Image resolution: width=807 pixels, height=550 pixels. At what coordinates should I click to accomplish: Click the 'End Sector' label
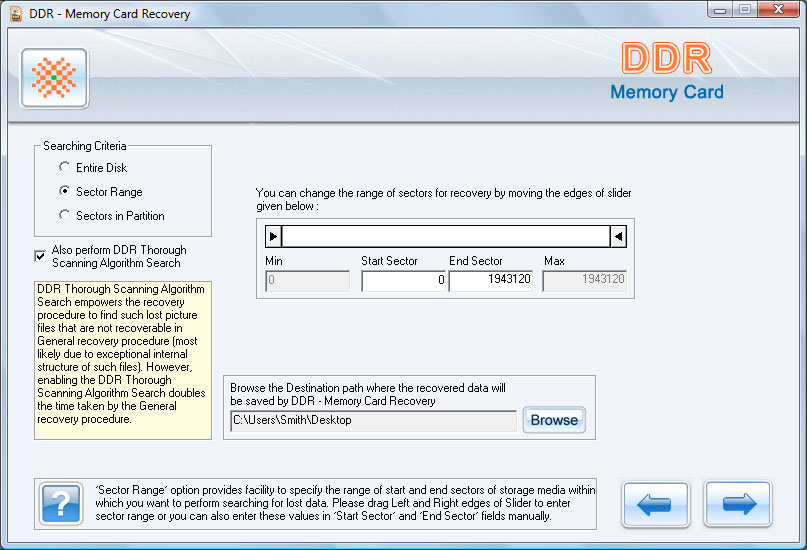pos(476,261)
